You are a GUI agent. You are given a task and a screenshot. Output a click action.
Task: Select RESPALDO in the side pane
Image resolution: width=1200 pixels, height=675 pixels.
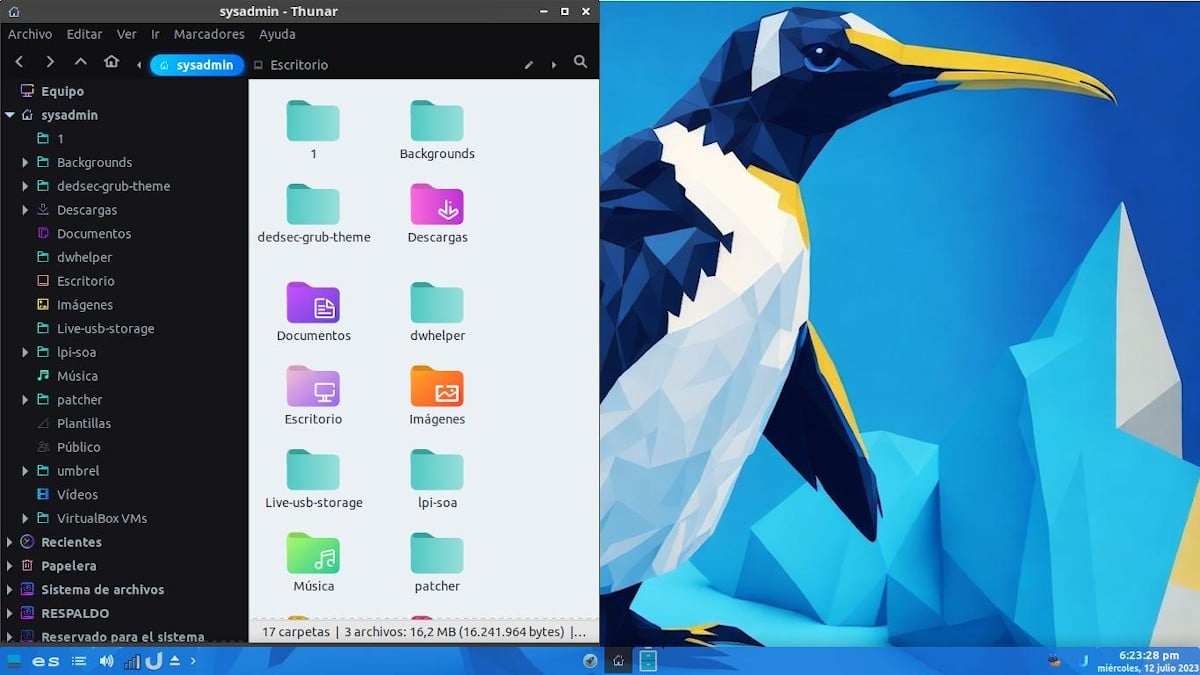click(75, 613)
